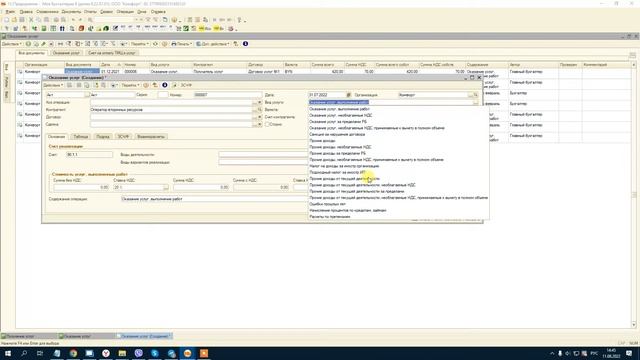Switch to the Взаиморасчеты tab
Screen dimensions: 640x360
click(151, 136)
